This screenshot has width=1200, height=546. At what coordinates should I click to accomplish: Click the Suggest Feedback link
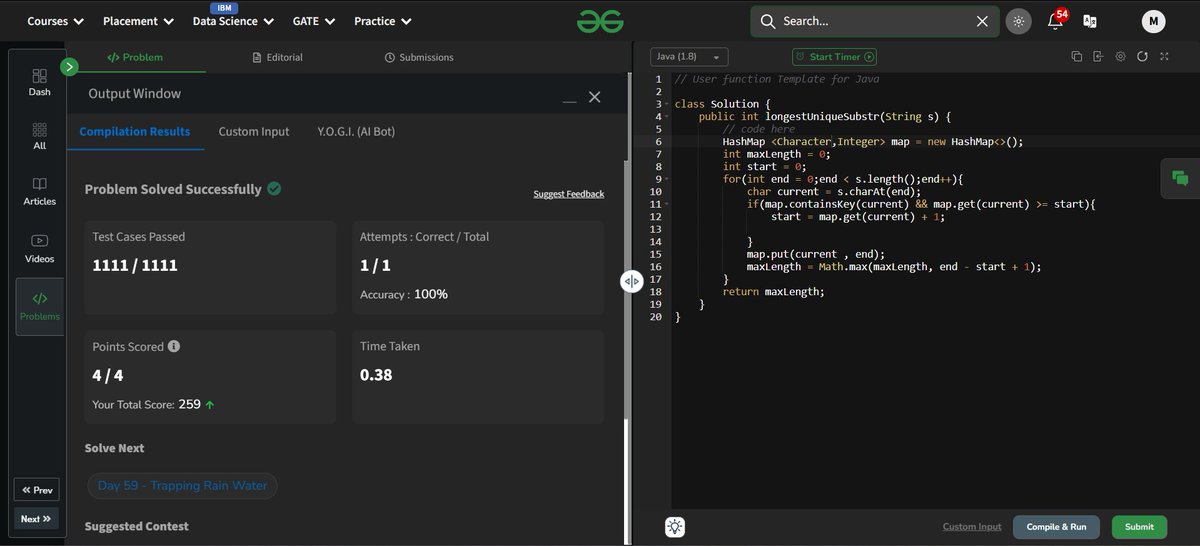pyautogui.click(x=569, y=194)
